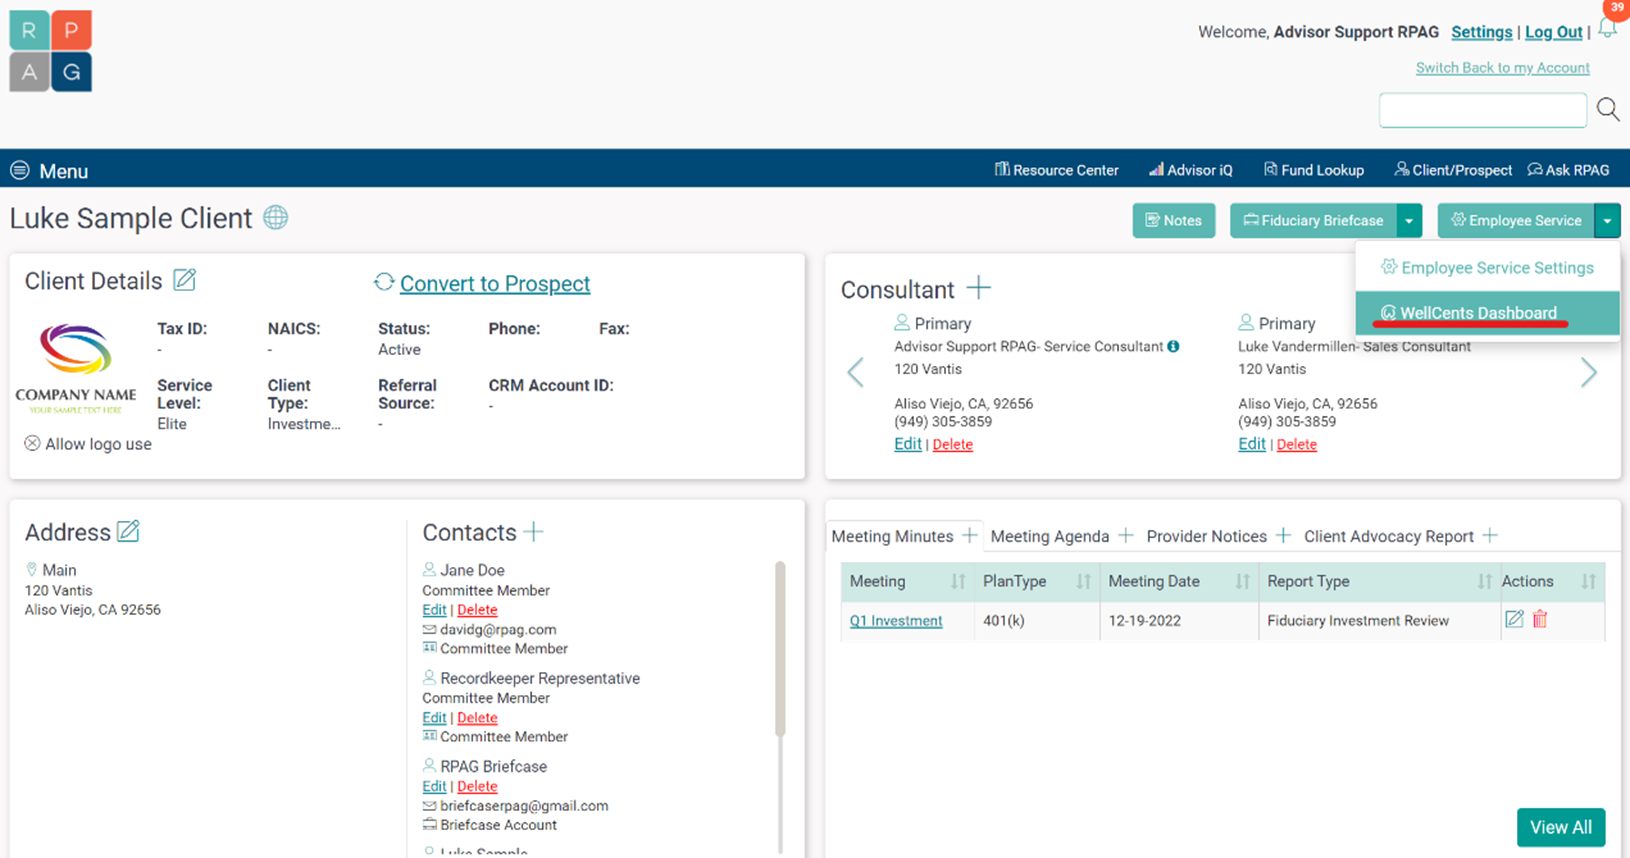1630x858 pixels.
Task: Open the Settings link
Action: 1481,32
